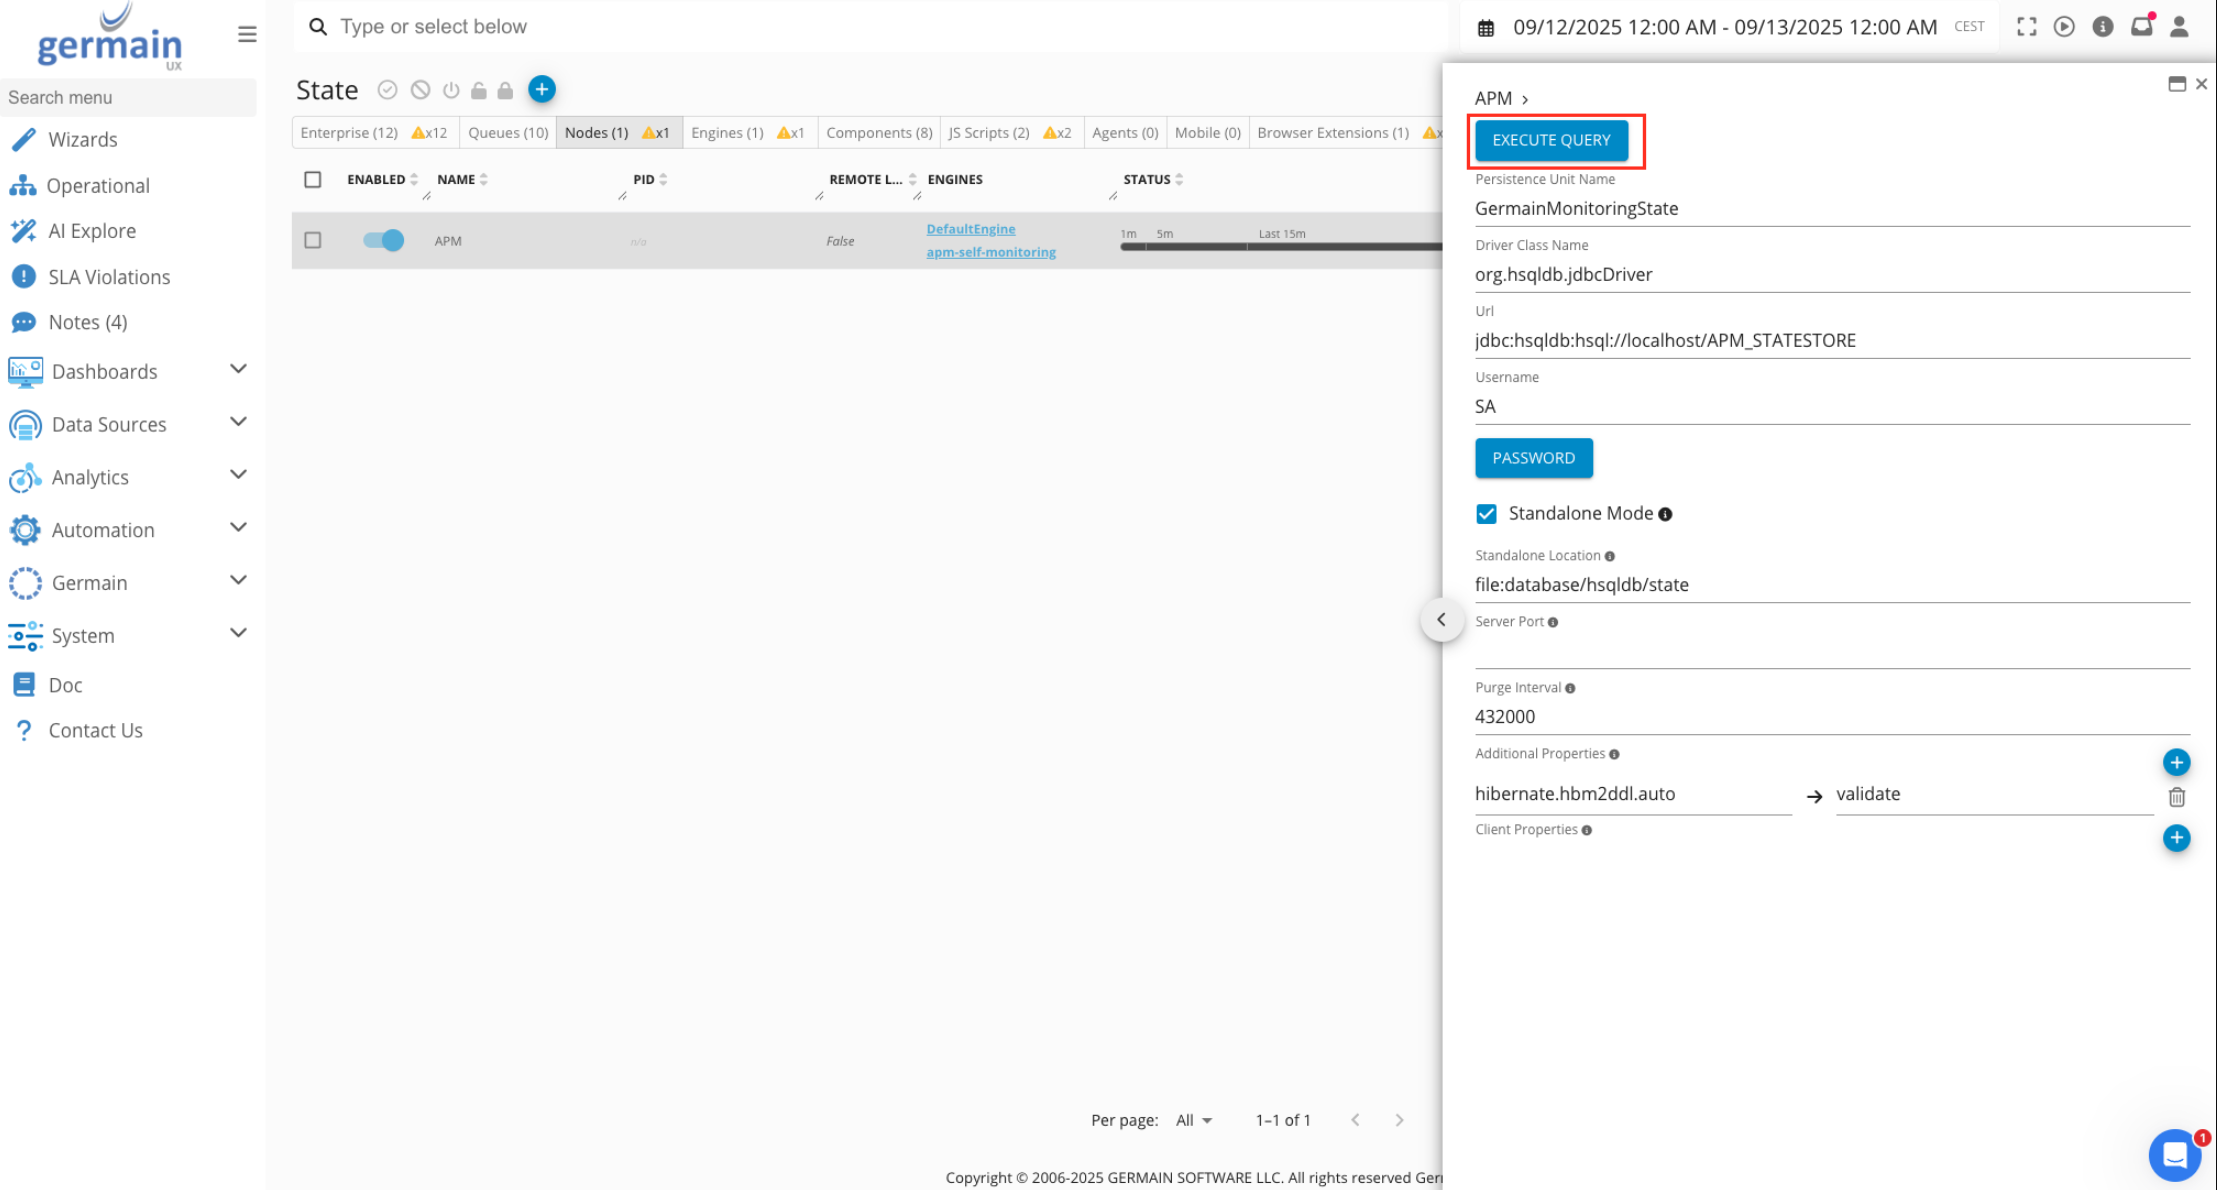The width and height of the screenshot is (2217, 1190).
Task: Click the fullscreen icon in top bar
Action: tap(2026, 27)
